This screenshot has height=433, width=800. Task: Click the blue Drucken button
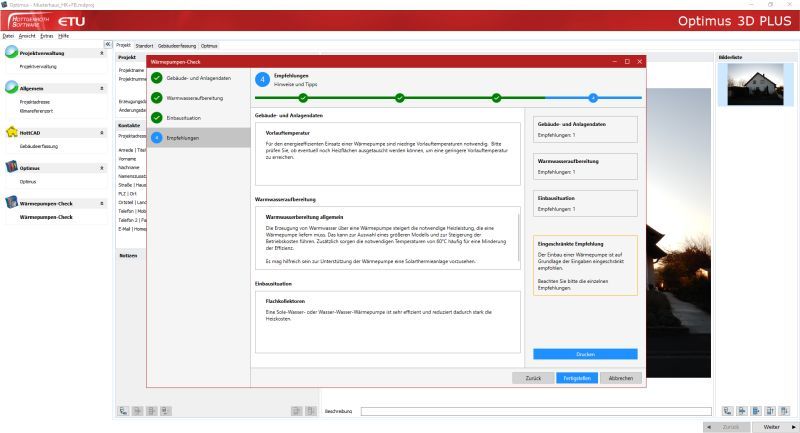[585, 354]
